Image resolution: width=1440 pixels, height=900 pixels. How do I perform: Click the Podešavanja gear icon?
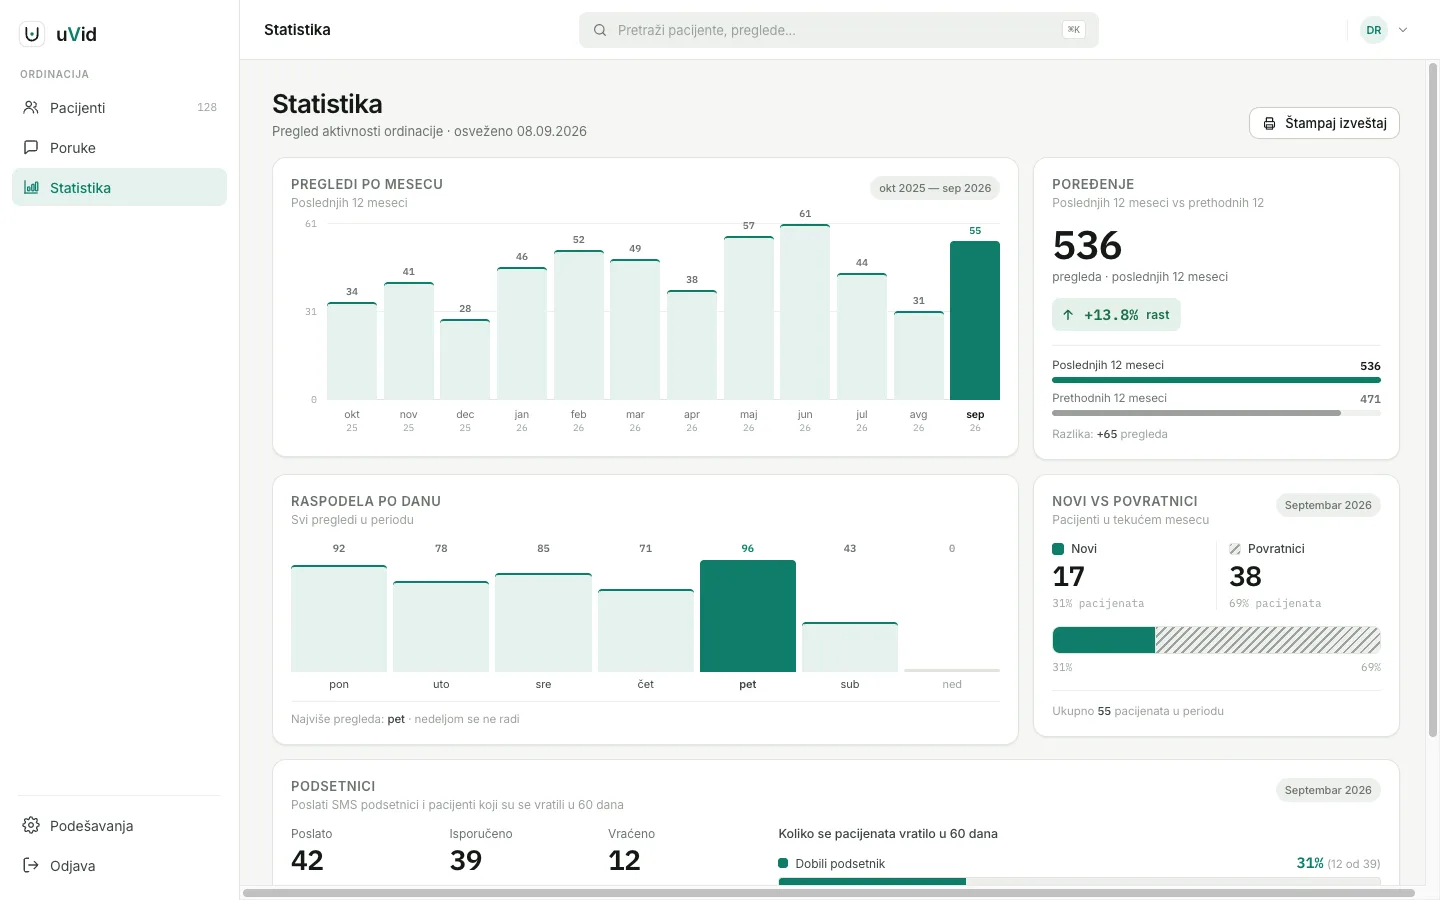click(x=31, y=825)
